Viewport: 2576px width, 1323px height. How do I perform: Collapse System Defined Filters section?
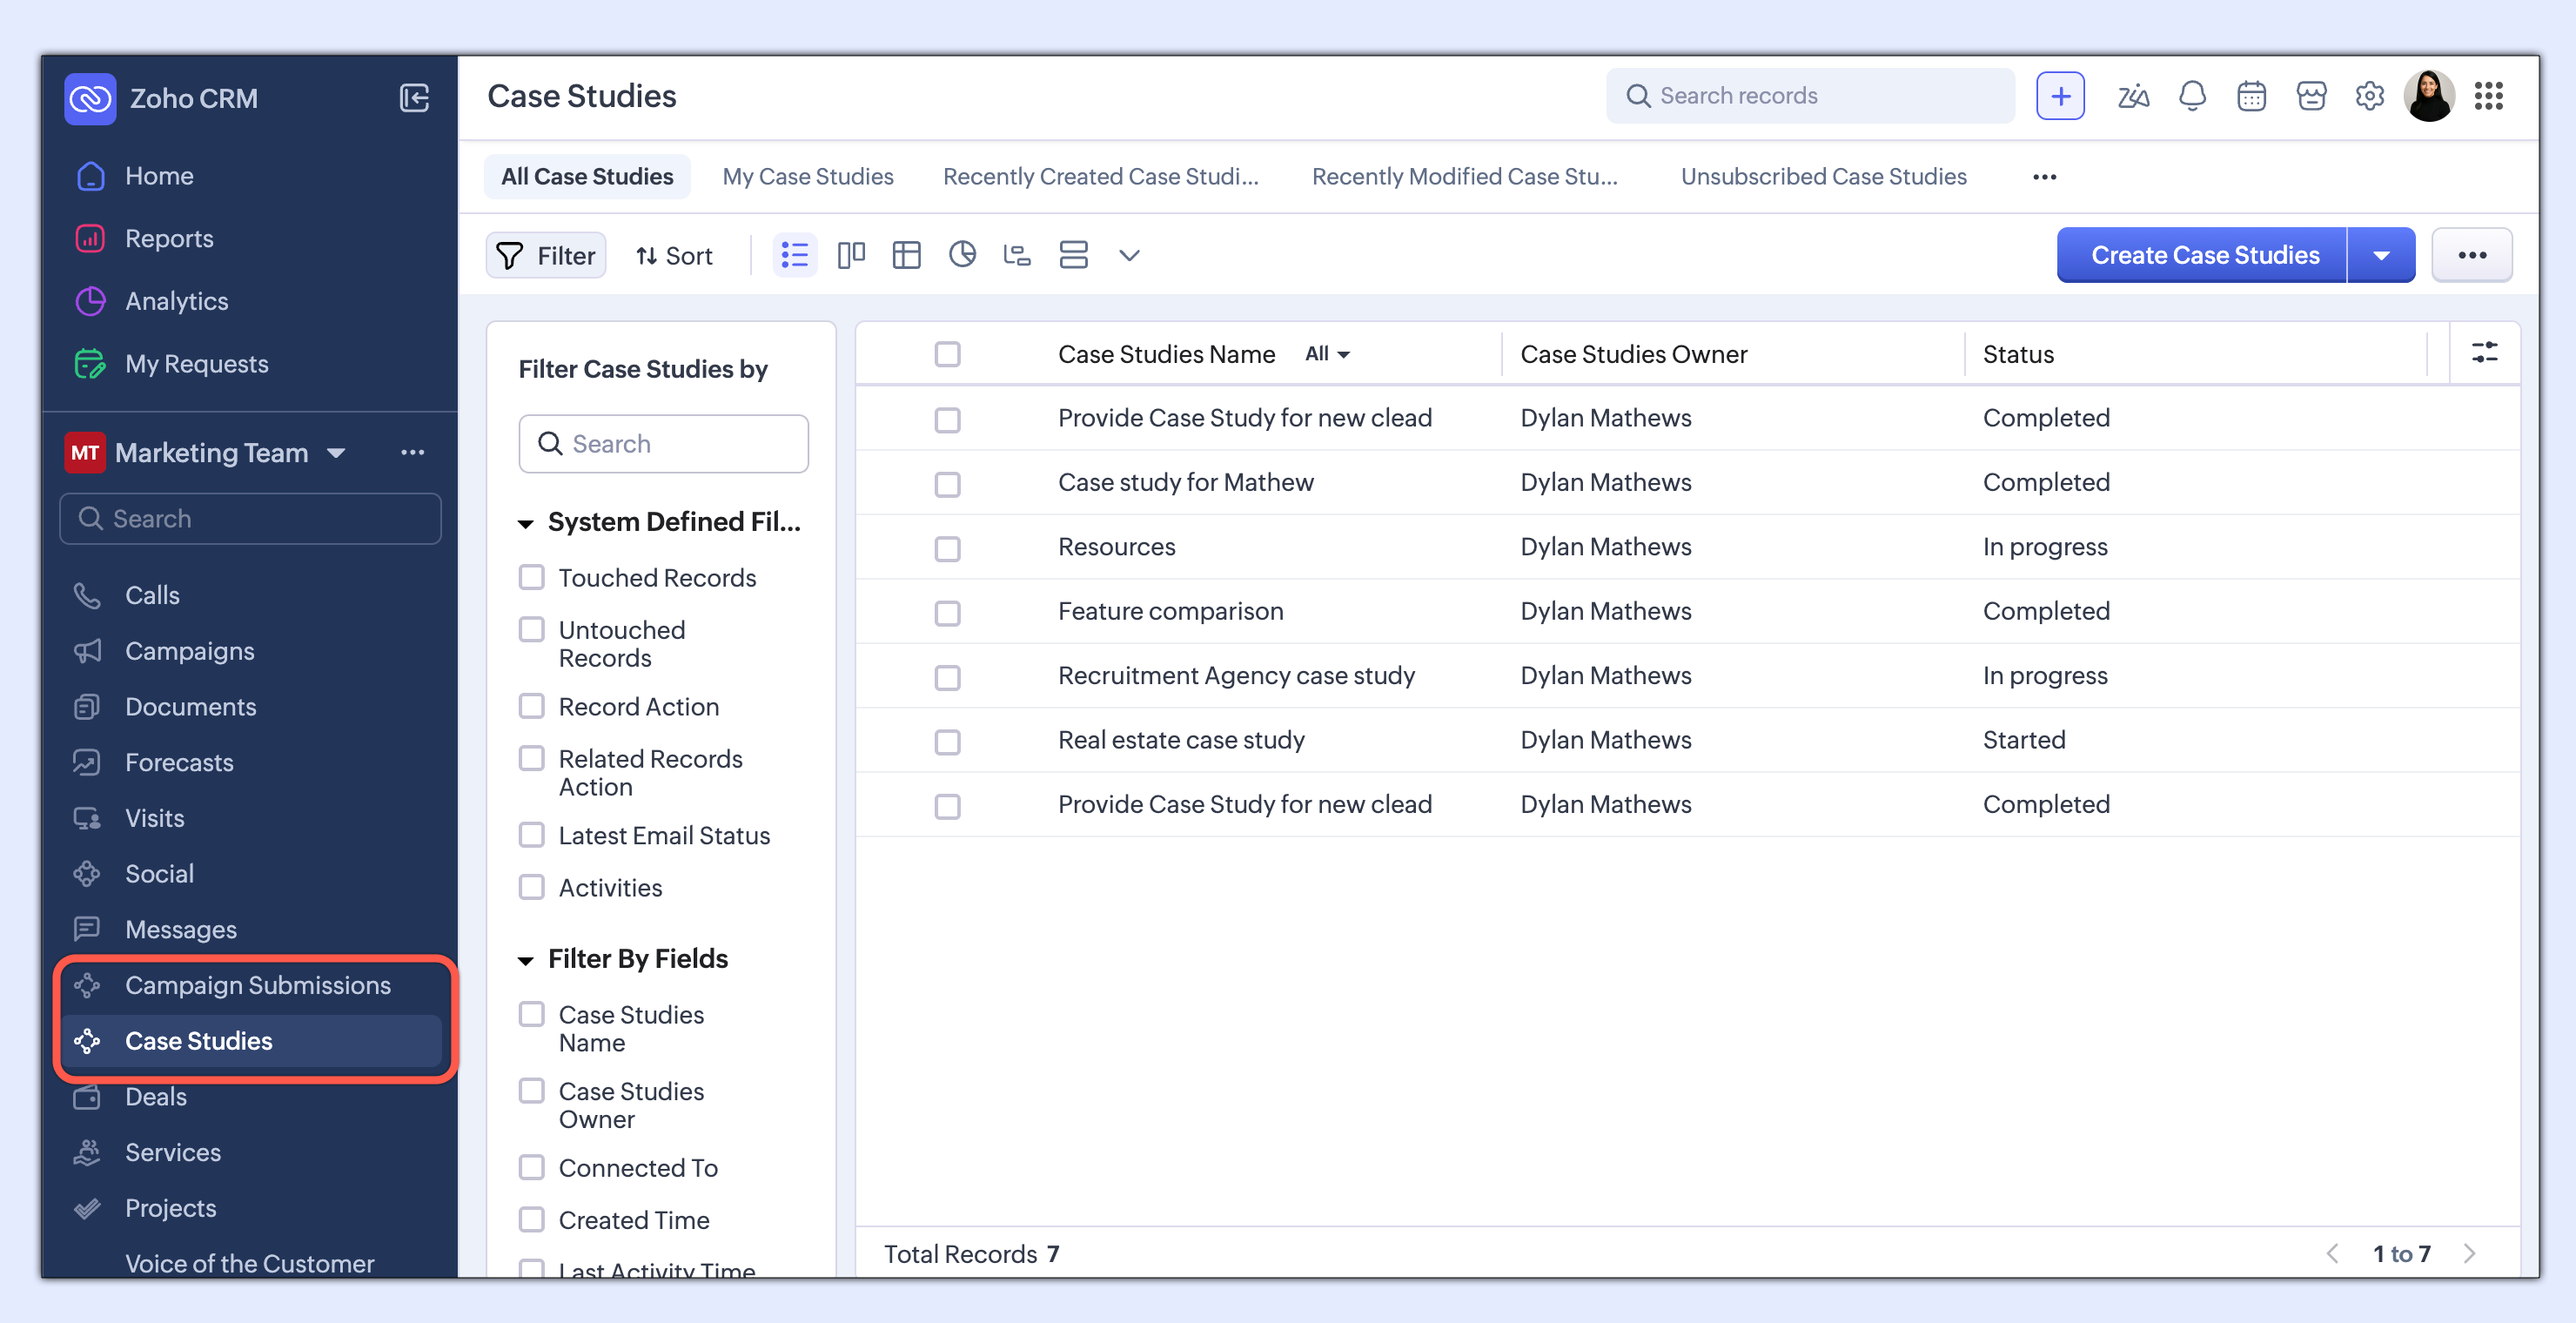[x=525, y=523]
